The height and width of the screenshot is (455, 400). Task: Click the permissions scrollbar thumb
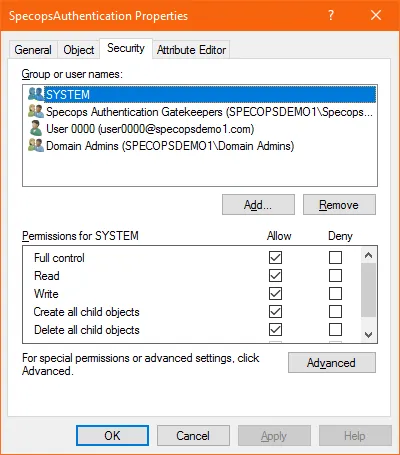coord(368,290)
